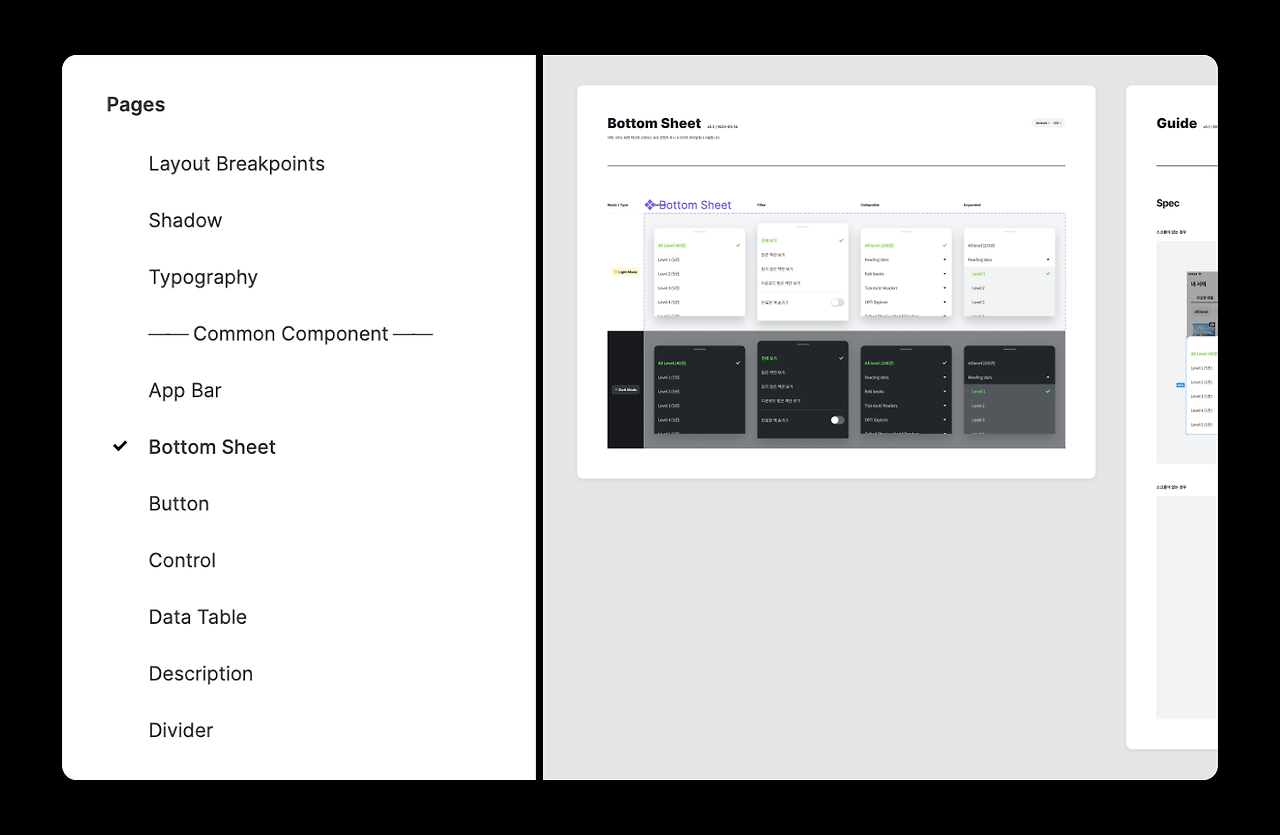This screenshot has height=835, width=1280.
Task: Click Level 1 (5권) in the first light-mode sheet
Action: [x=668, y=259]
